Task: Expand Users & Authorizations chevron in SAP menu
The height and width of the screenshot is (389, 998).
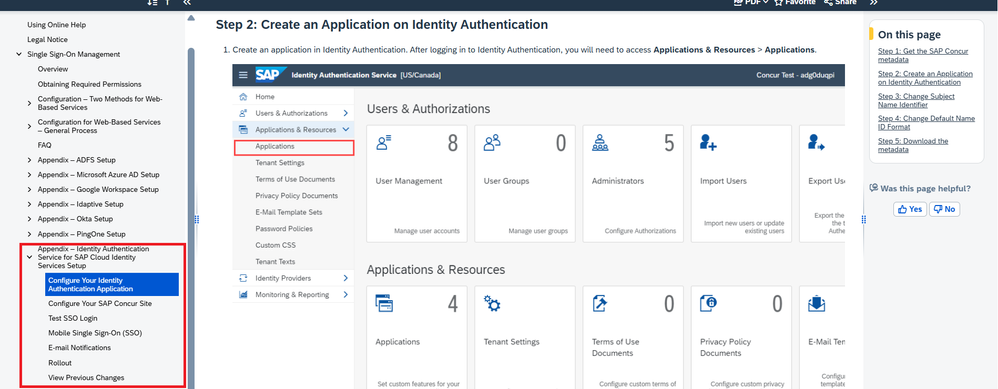Action: point(346,113)
